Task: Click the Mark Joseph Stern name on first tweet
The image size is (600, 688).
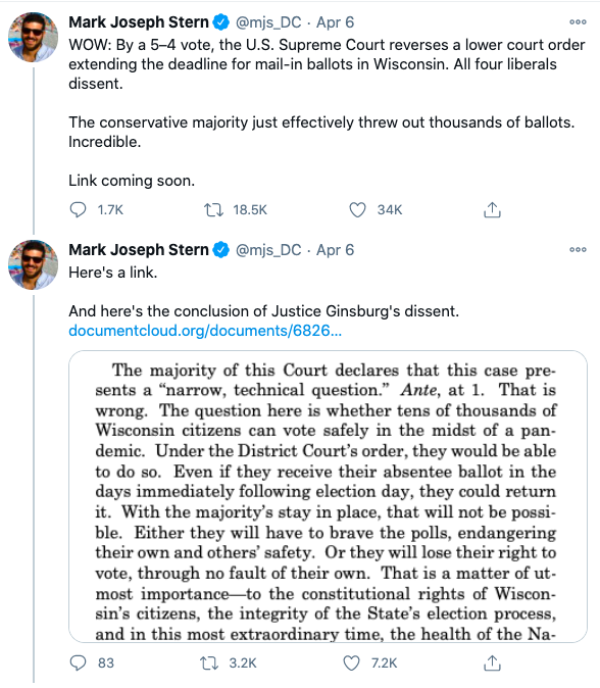Action: pyautogui.click(x=138, y=22)
